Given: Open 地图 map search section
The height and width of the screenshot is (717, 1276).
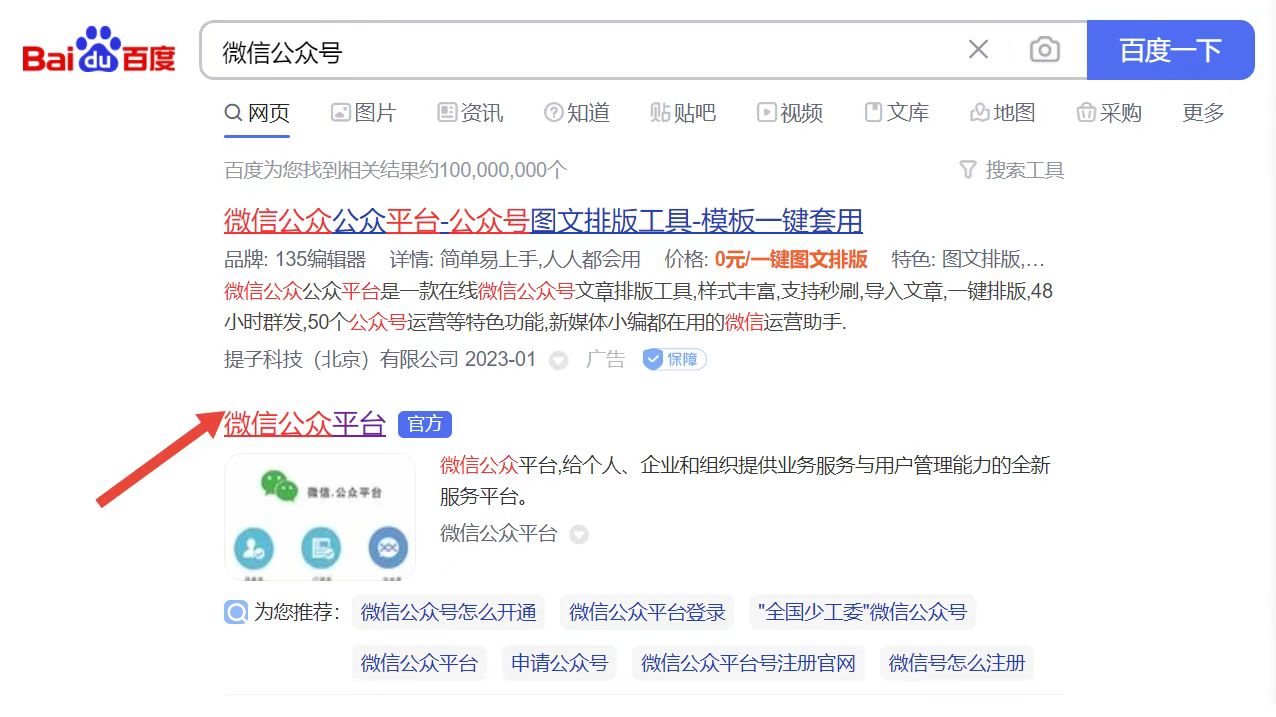Looking at the screenshot, I should point(1005,112).
